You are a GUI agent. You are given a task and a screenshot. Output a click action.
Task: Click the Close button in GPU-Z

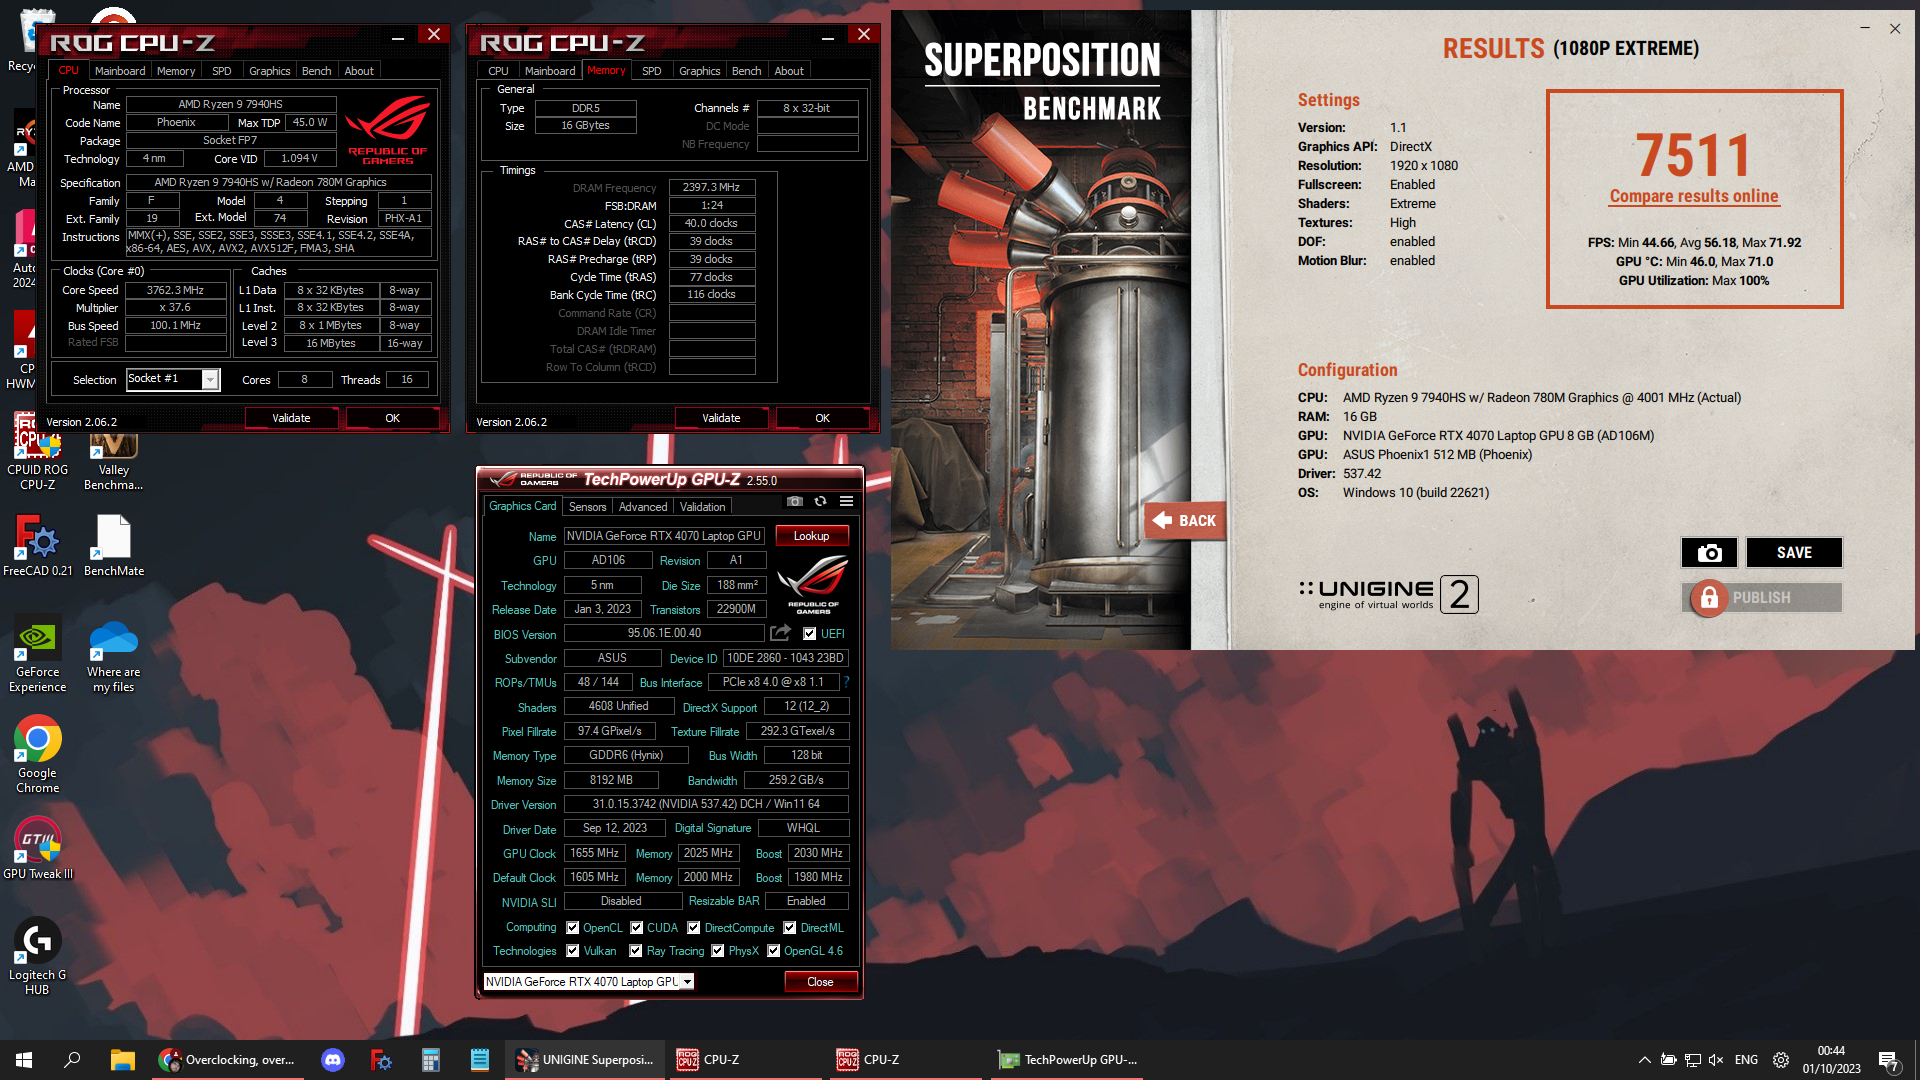pyautogui.click(x=820, y=982)
